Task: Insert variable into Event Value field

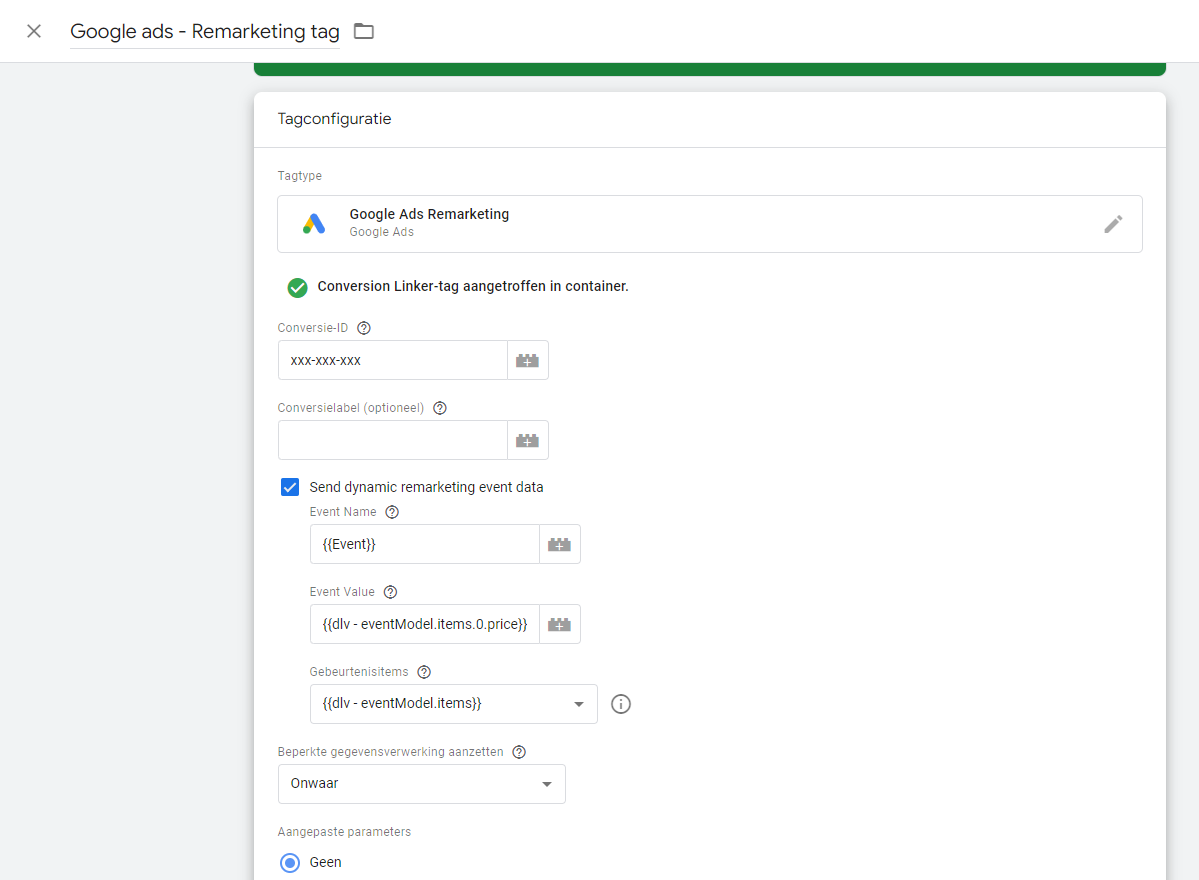Action: [x=560, y=624]
